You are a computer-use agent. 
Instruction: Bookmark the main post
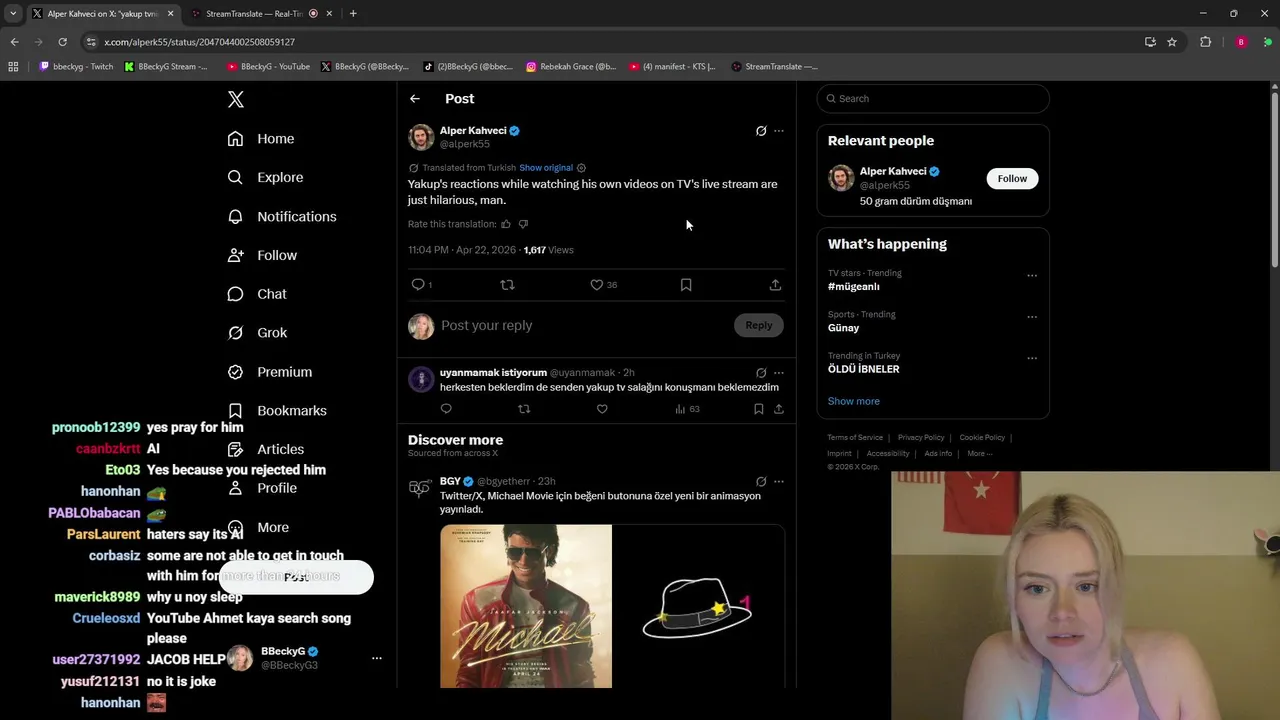(x=686, y=285)
